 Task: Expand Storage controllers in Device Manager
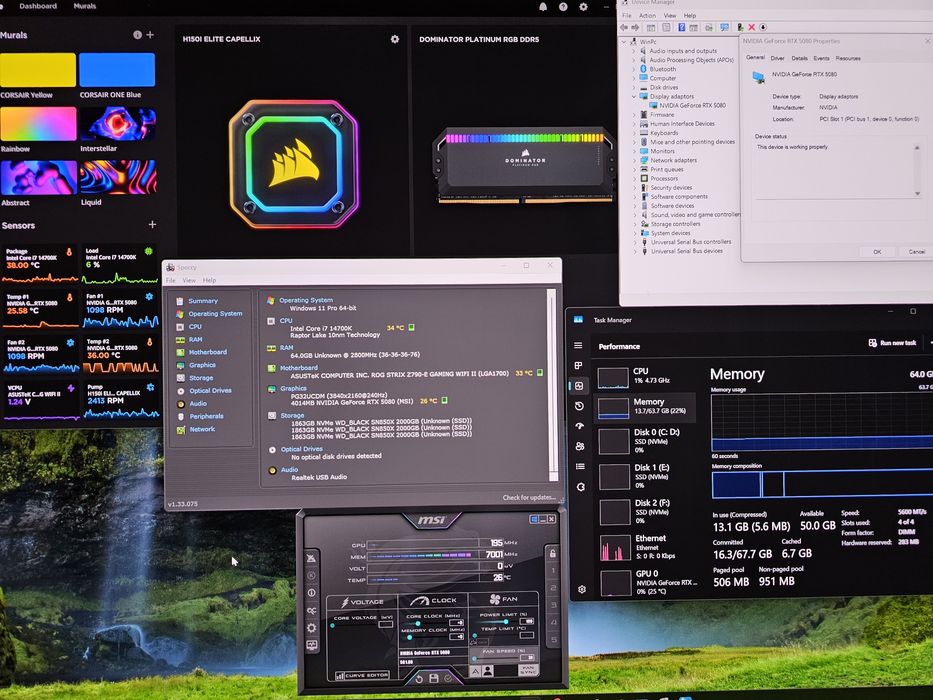click(635, 224)
